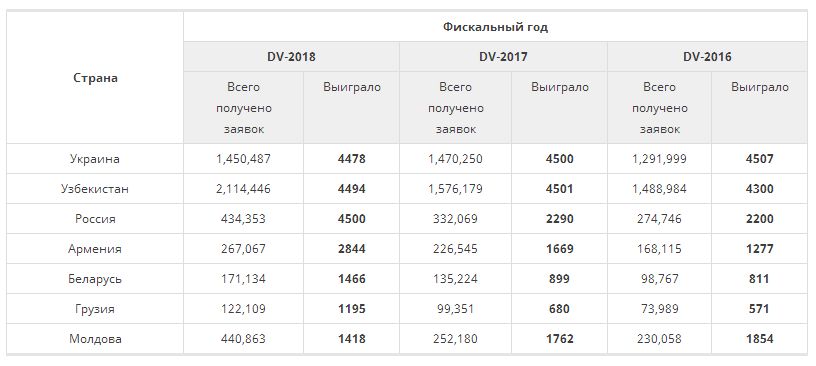This screenshot has height=366, width=816.
Task: Click the Россия country cell
Action: pos(95,219)
